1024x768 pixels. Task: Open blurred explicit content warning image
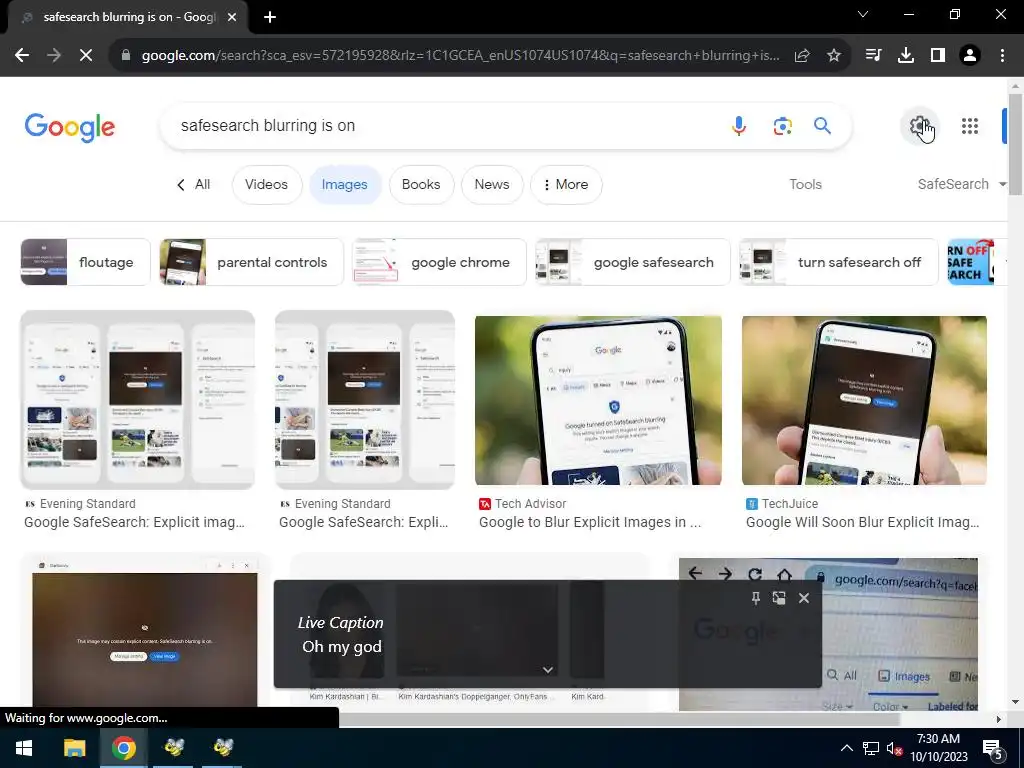(144, 633)
